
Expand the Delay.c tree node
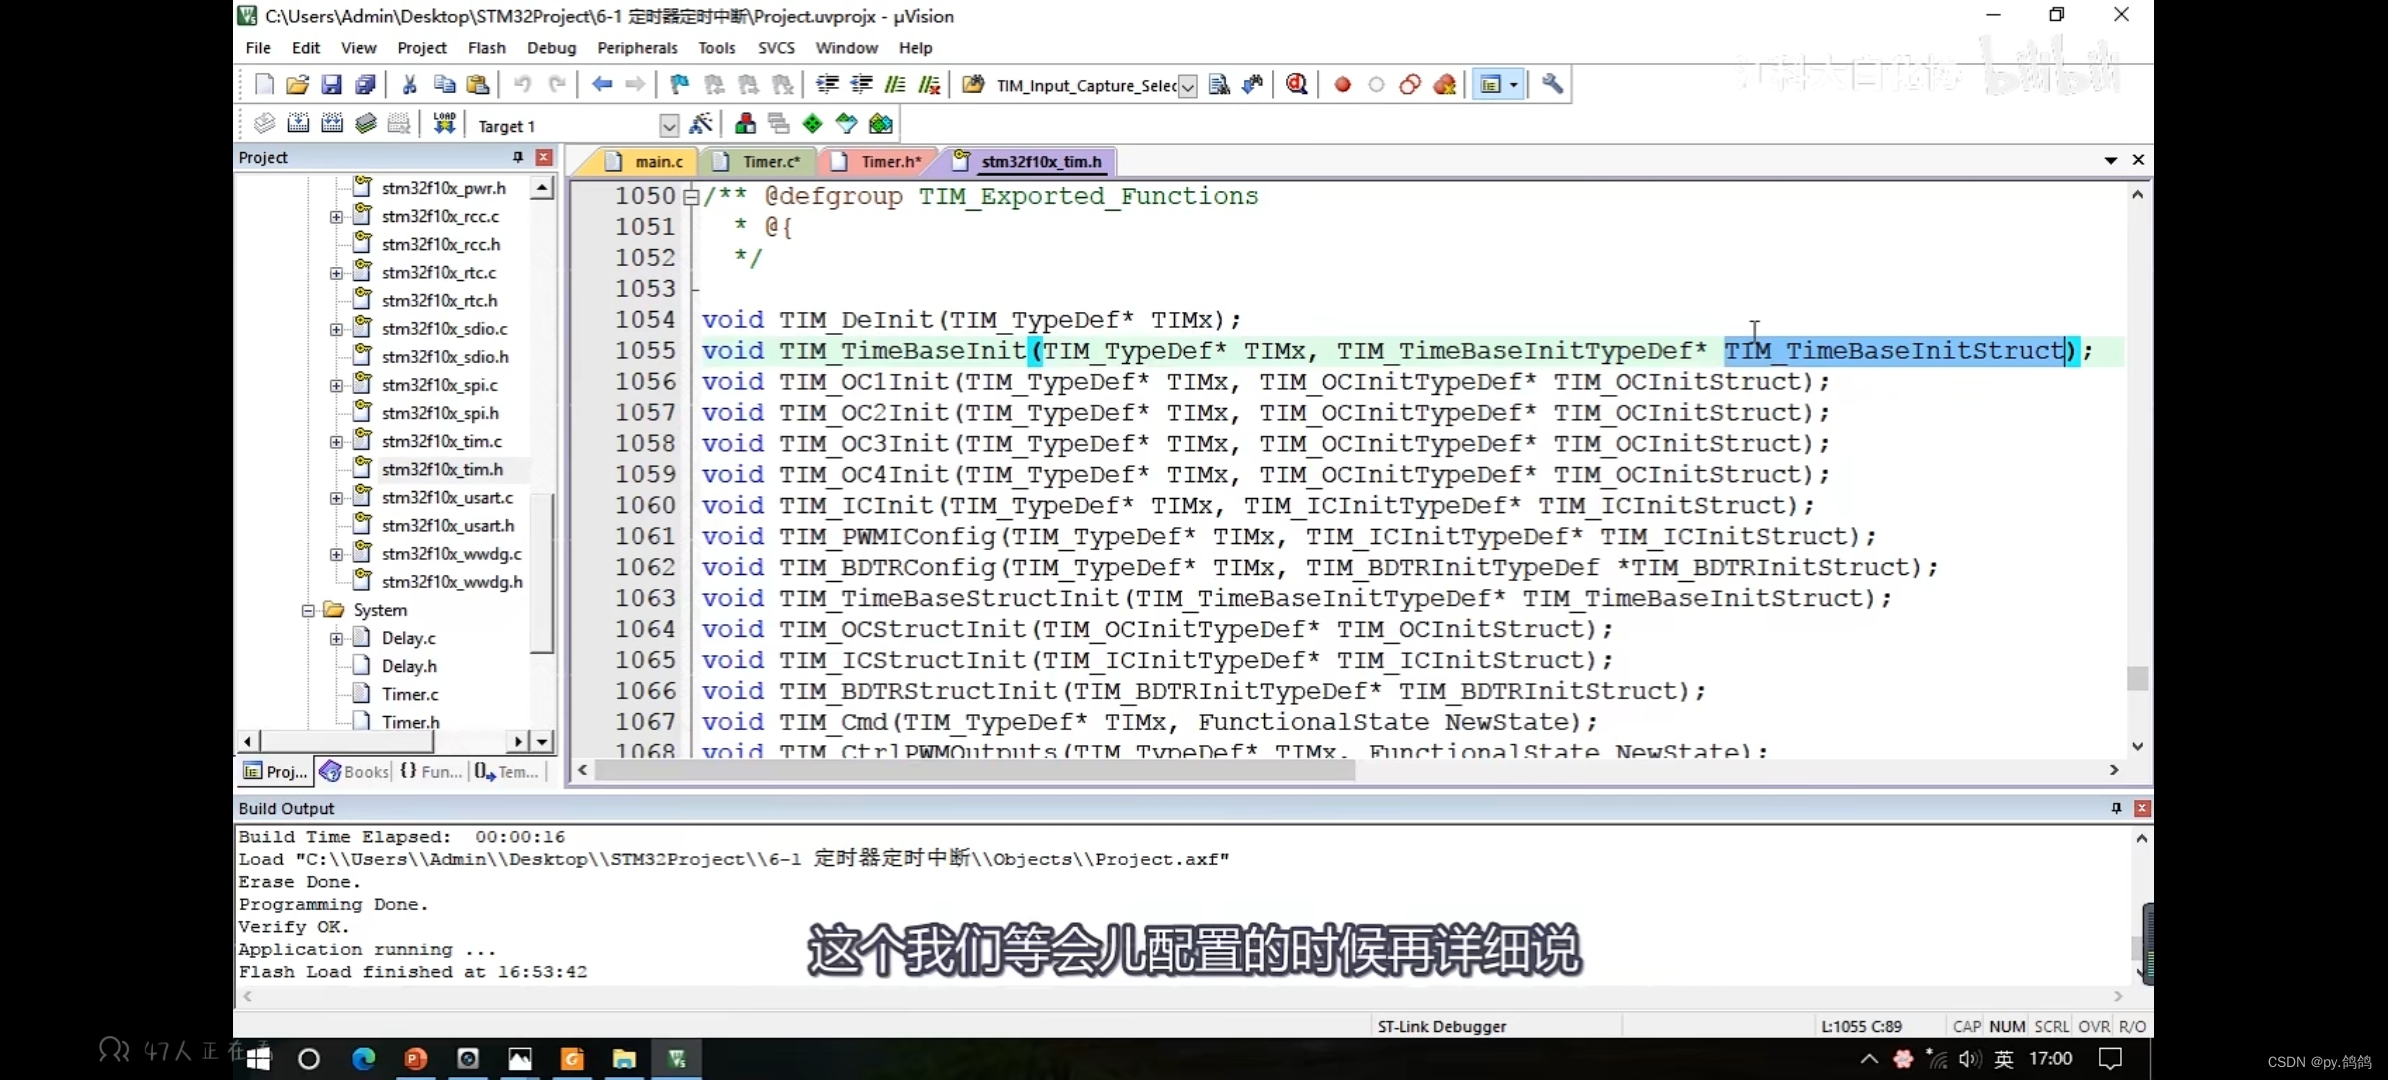click(336, 638)
